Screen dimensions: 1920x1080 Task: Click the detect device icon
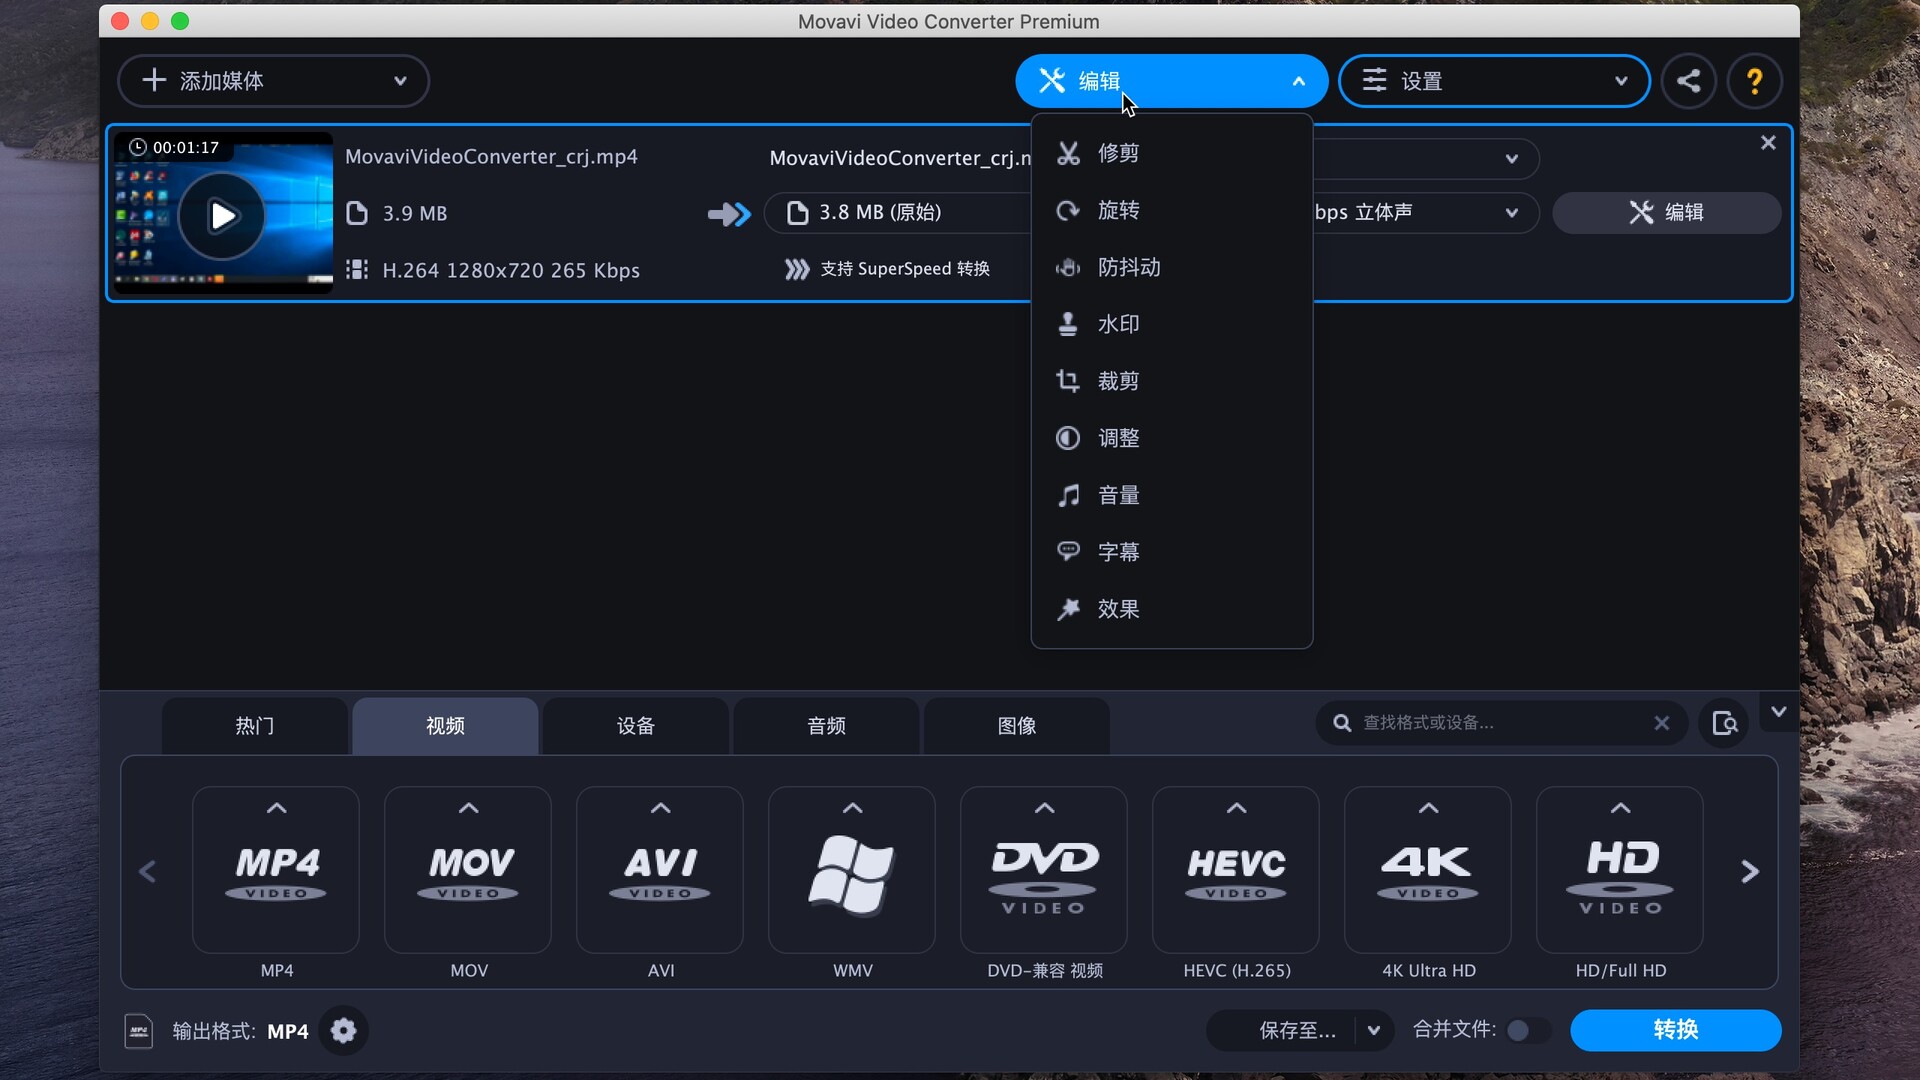pos(1724,723)
